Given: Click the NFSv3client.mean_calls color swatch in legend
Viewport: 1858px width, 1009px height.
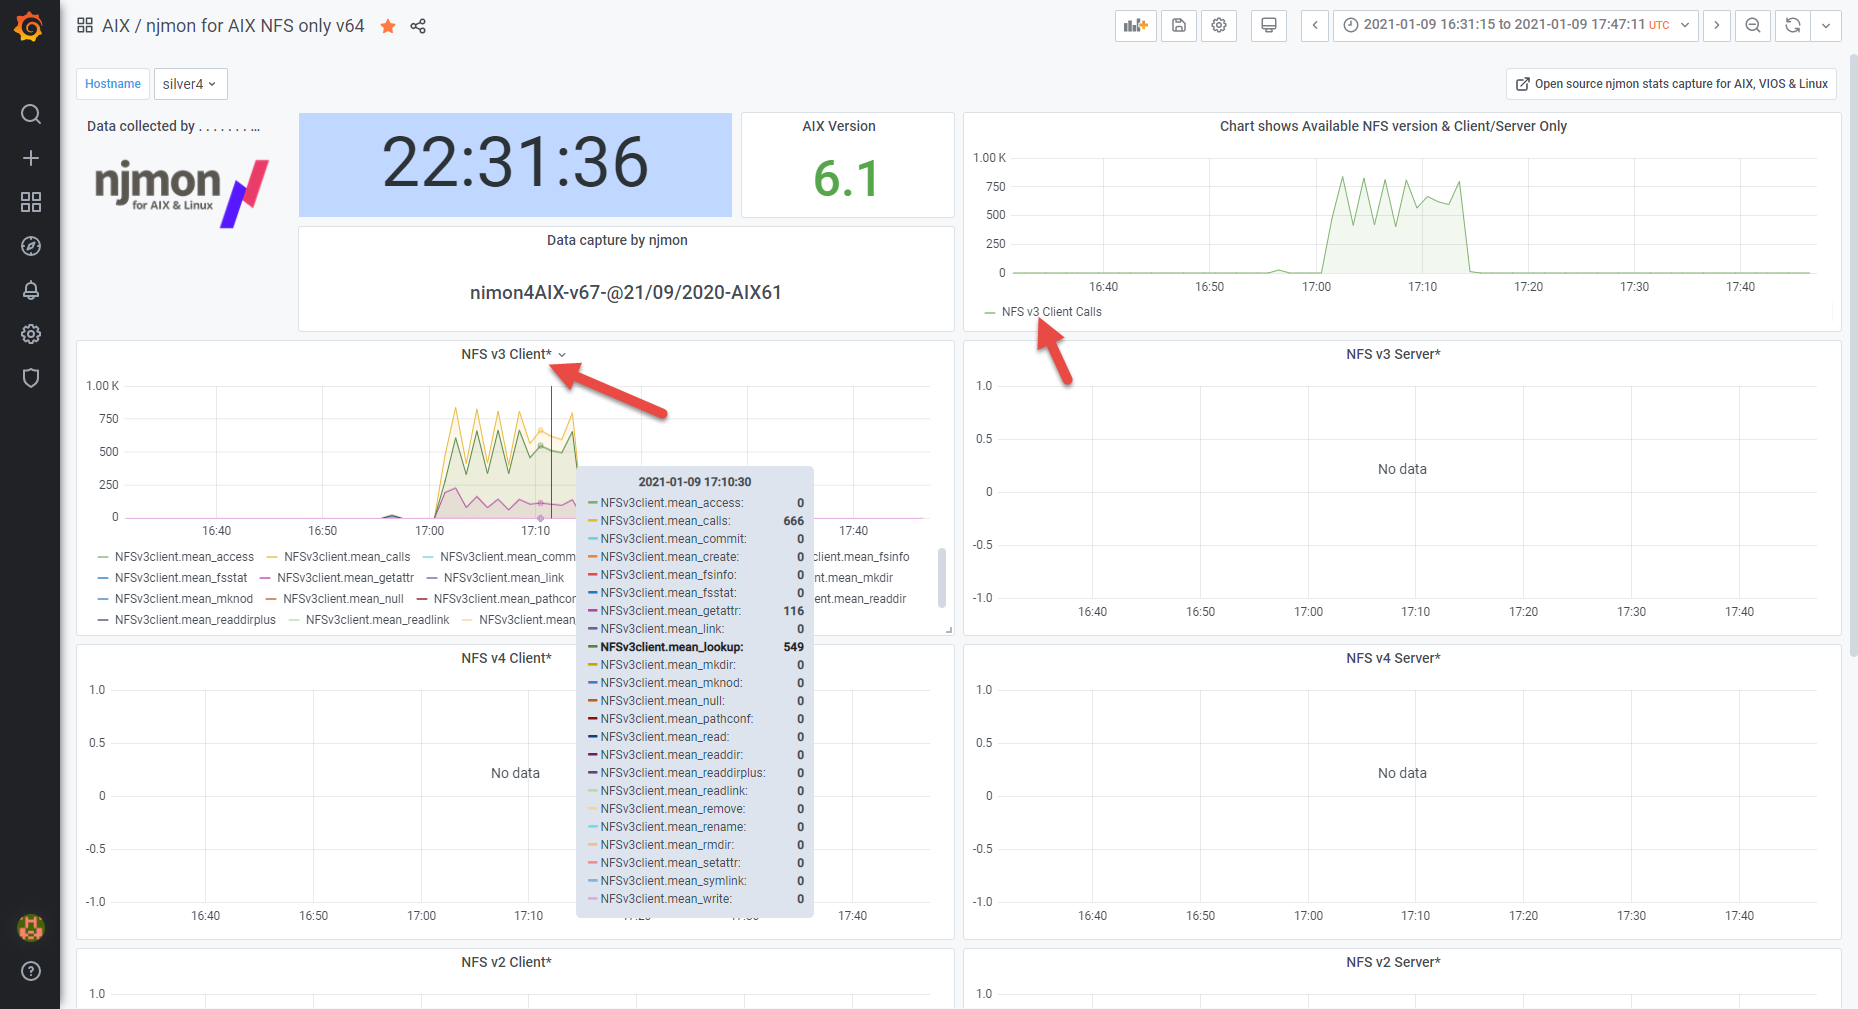Looking at the screenshot, I should [272, 557].
